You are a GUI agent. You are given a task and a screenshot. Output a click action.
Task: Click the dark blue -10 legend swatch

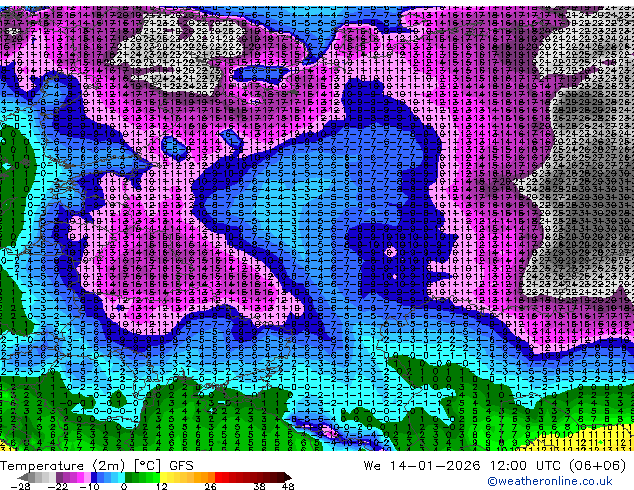(x=94, y=477)
